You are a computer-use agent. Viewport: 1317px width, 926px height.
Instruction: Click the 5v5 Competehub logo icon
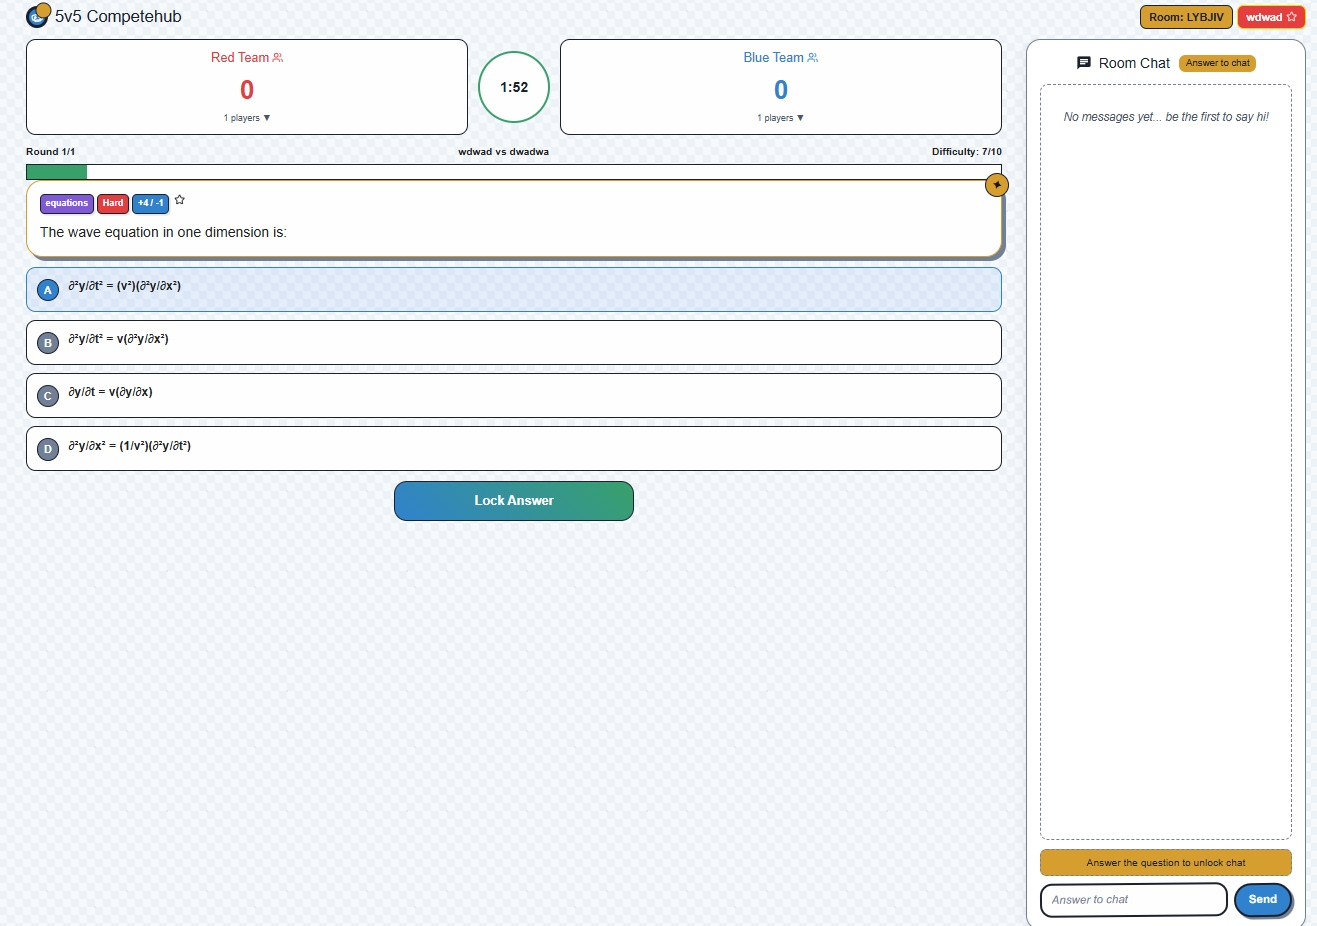click(37, 16)
